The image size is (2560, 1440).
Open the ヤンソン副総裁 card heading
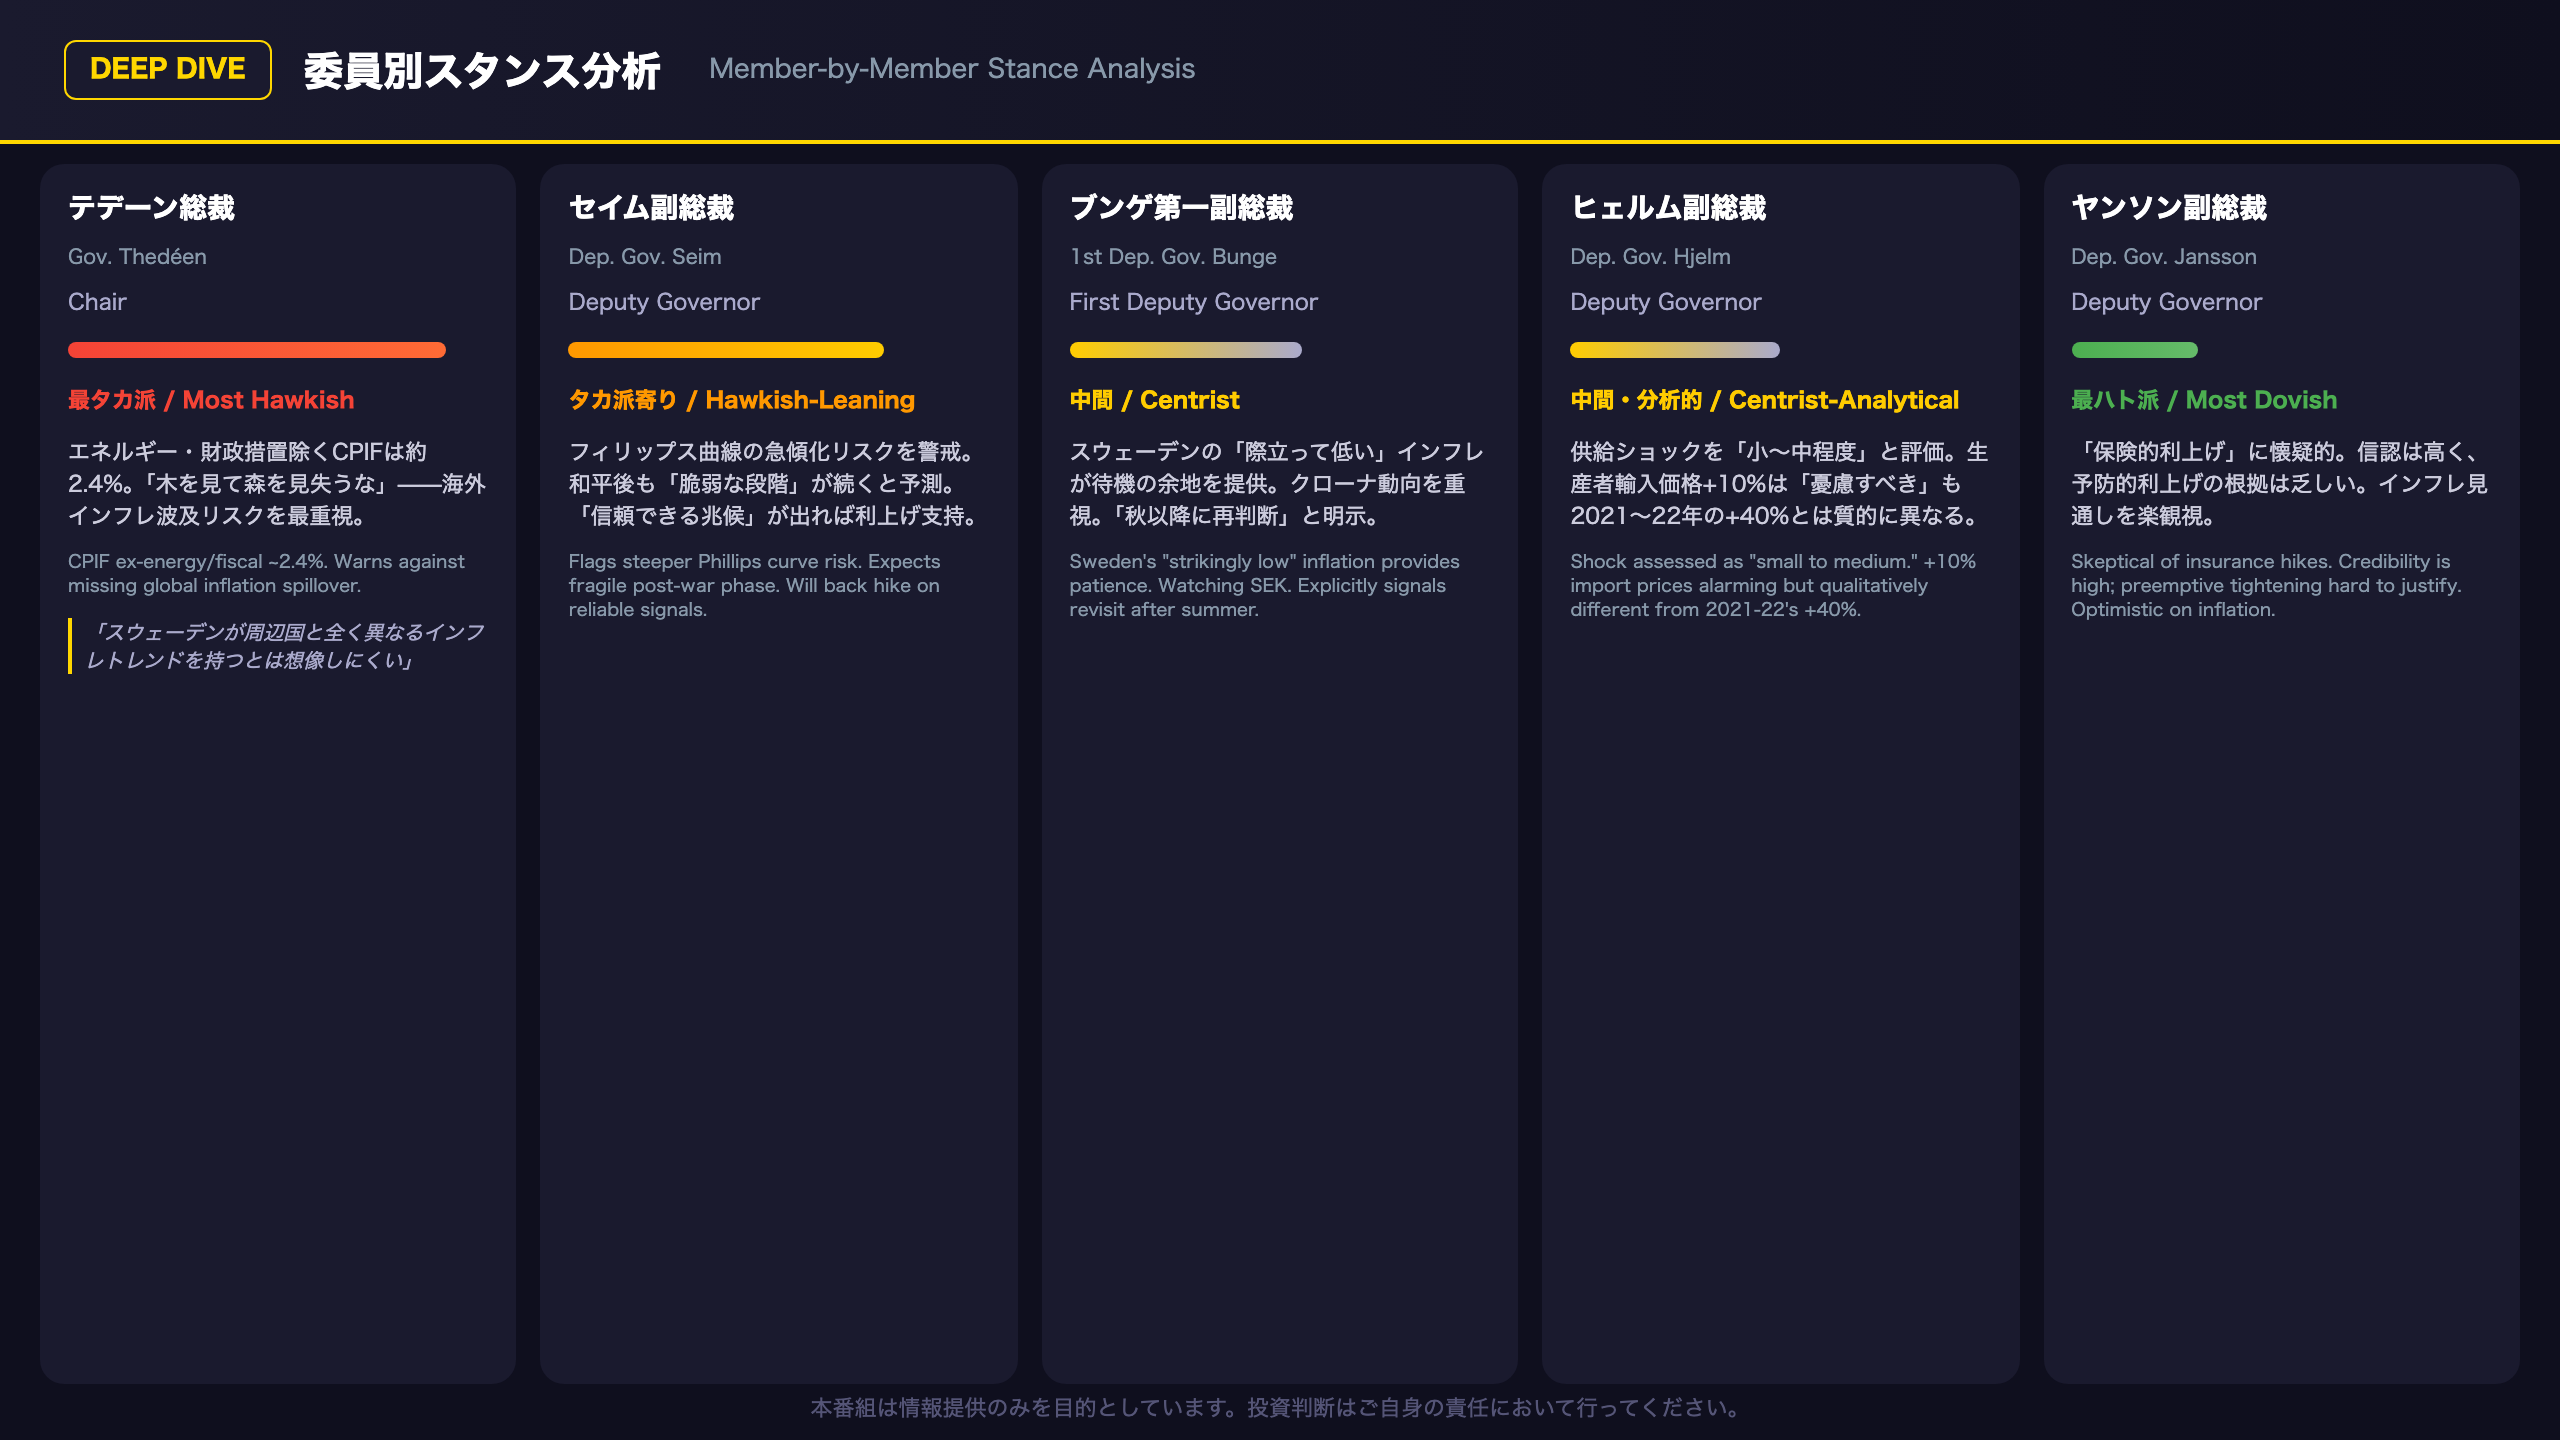[x=2169, y=208]
